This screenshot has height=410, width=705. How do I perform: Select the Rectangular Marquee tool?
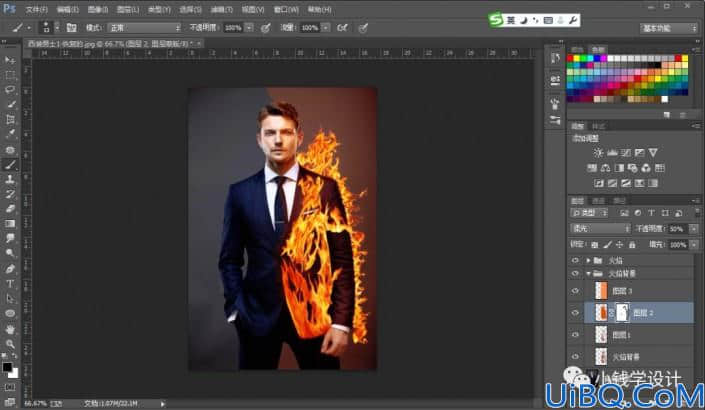click(10, 75)
